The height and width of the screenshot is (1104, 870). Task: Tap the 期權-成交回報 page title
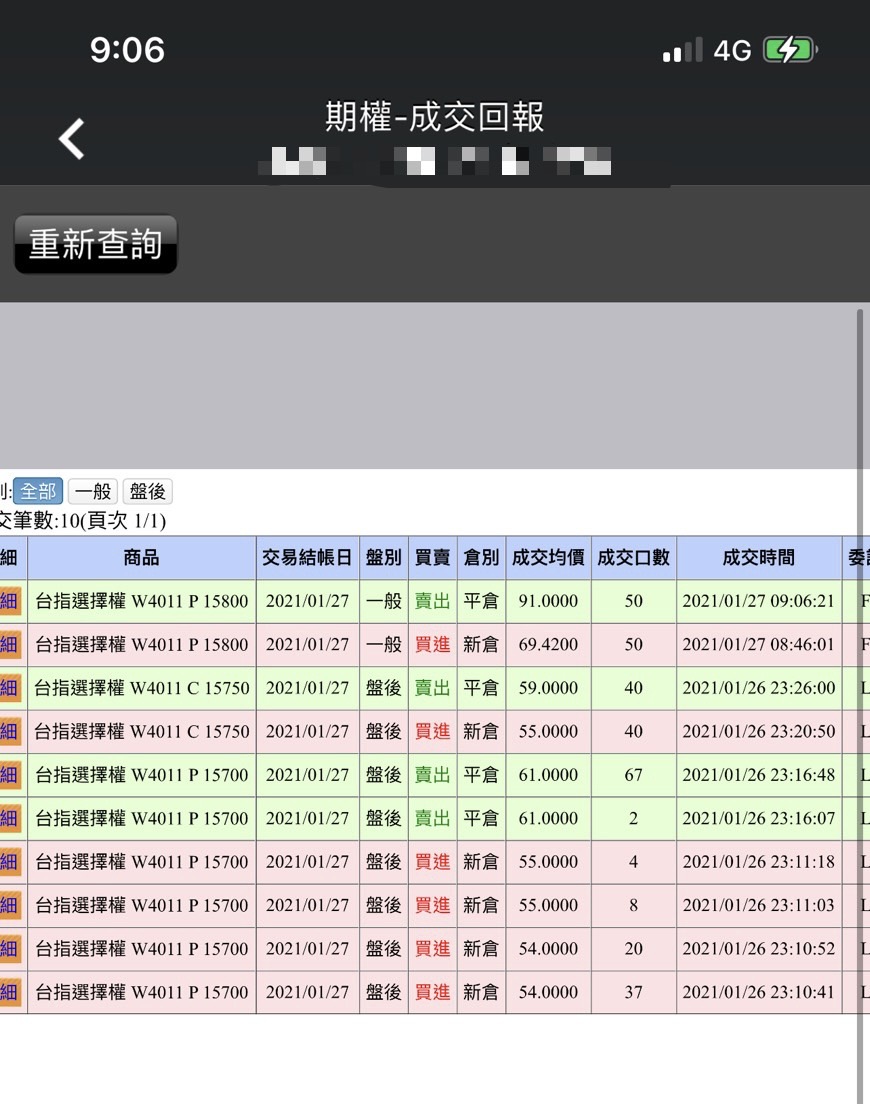(435, 117)
